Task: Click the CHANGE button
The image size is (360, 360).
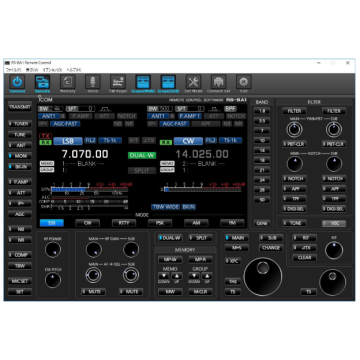Action: [271, 248]
